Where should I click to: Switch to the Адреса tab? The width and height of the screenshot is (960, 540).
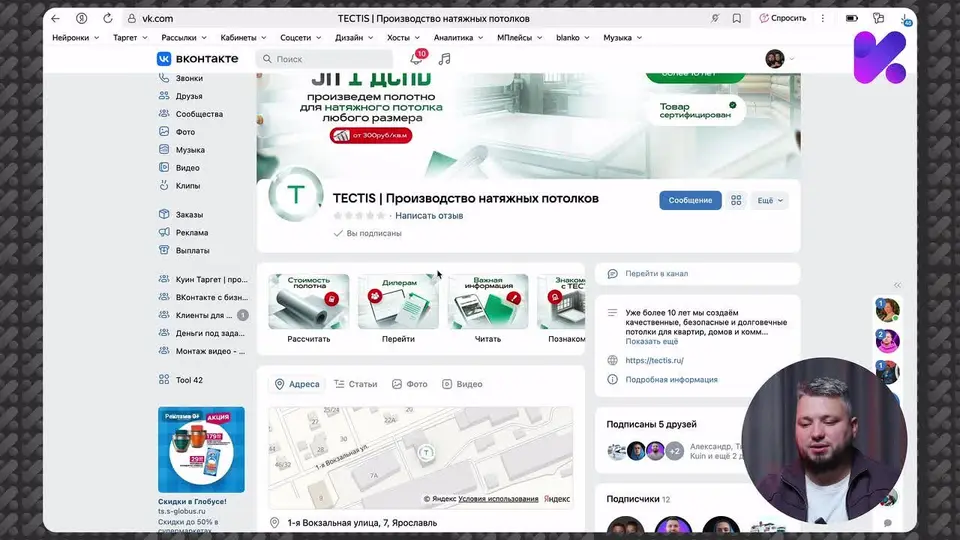tap(297, 384)
